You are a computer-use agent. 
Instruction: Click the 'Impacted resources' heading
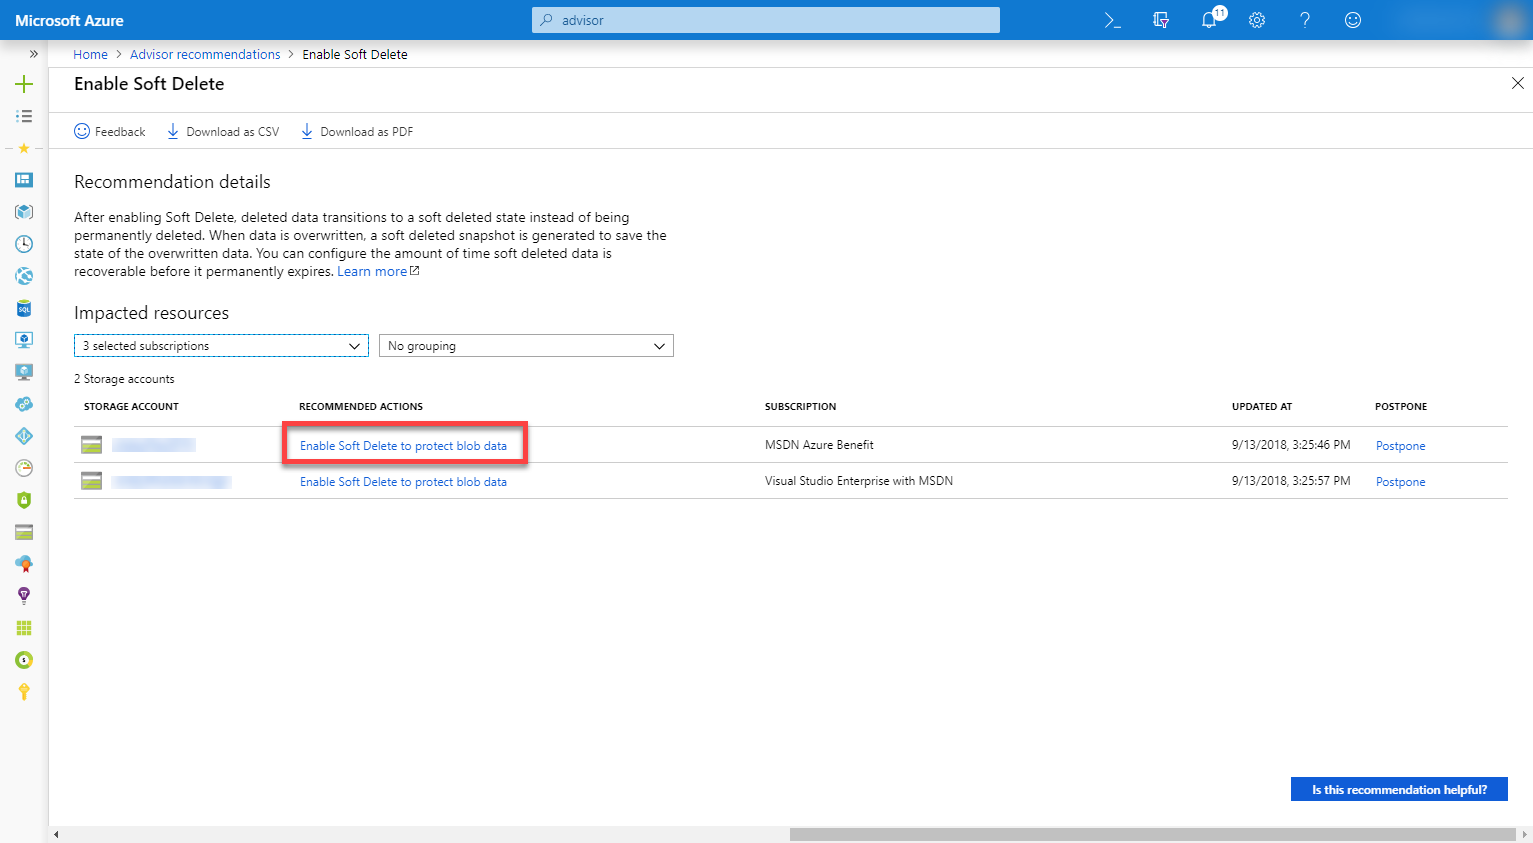pos(151,313)
